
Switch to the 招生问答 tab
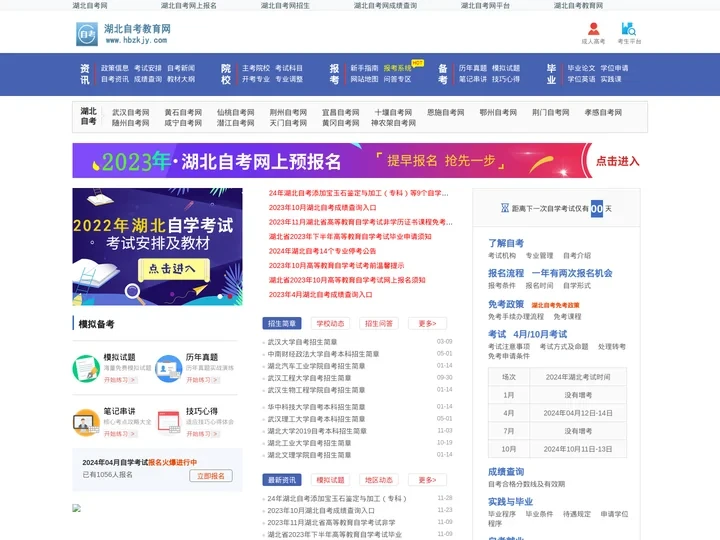pos(379,324)
